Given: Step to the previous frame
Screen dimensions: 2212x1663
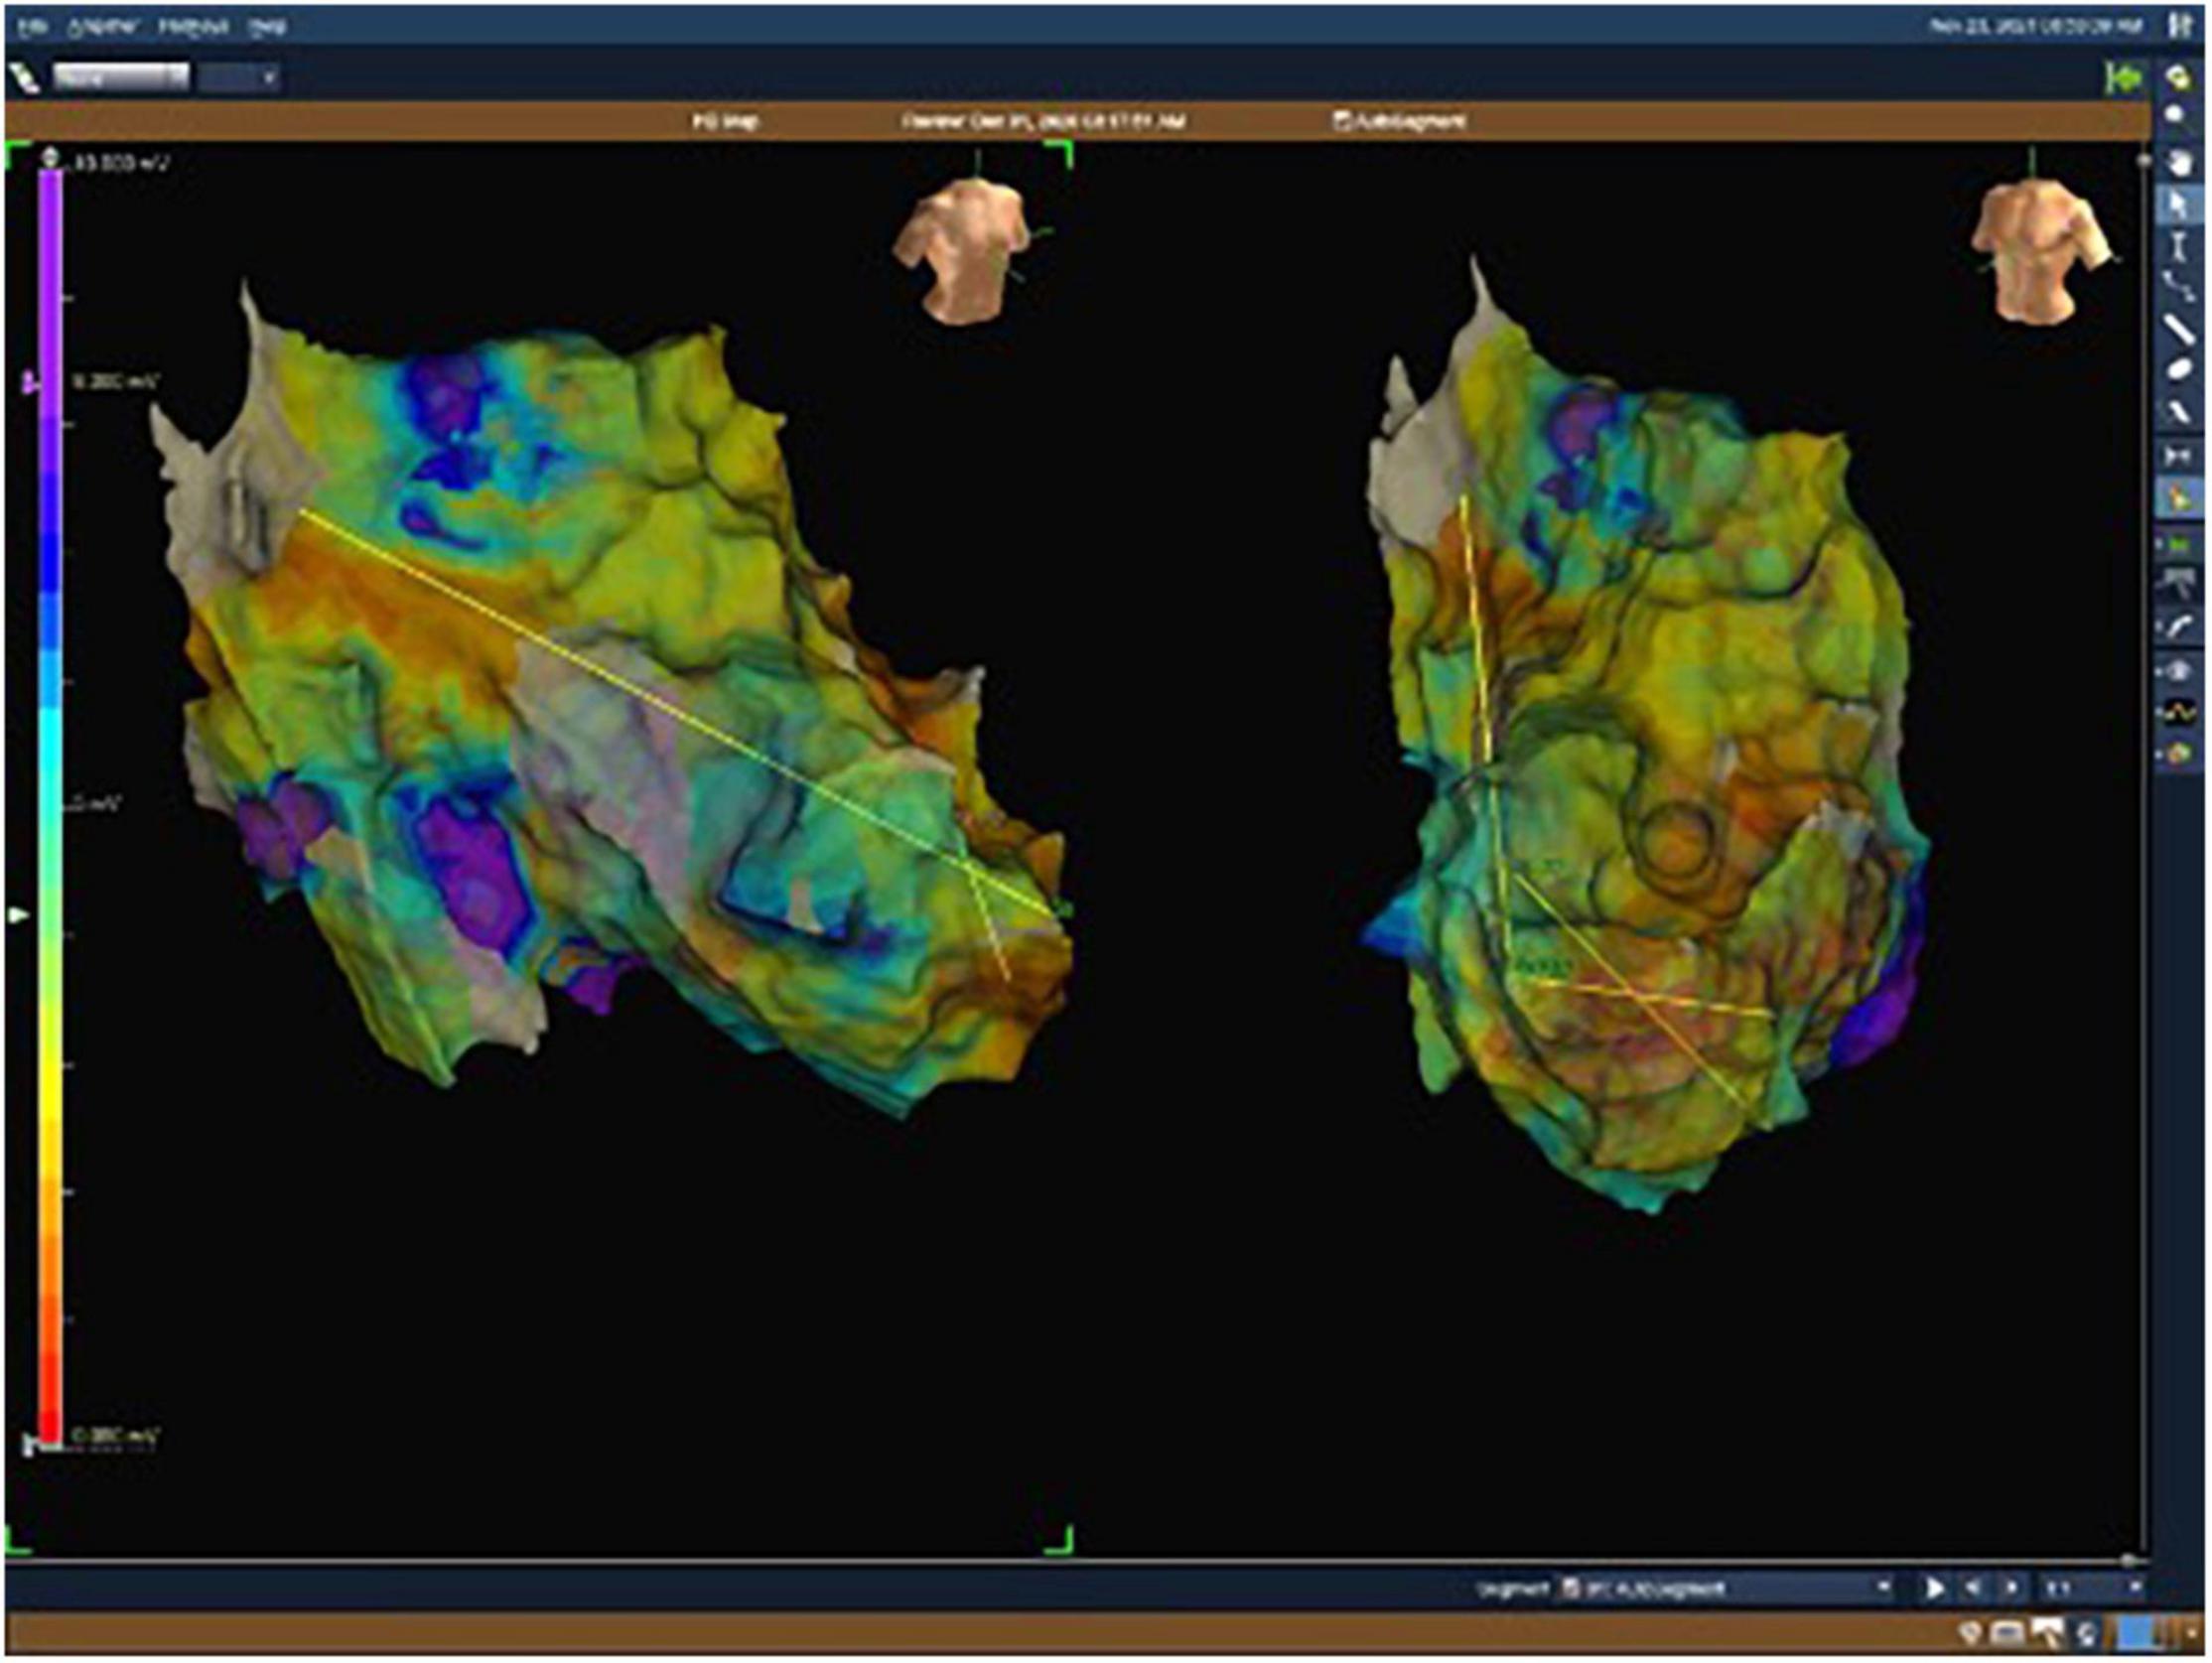Looking at the screenshot, I should (1974, 1587).
